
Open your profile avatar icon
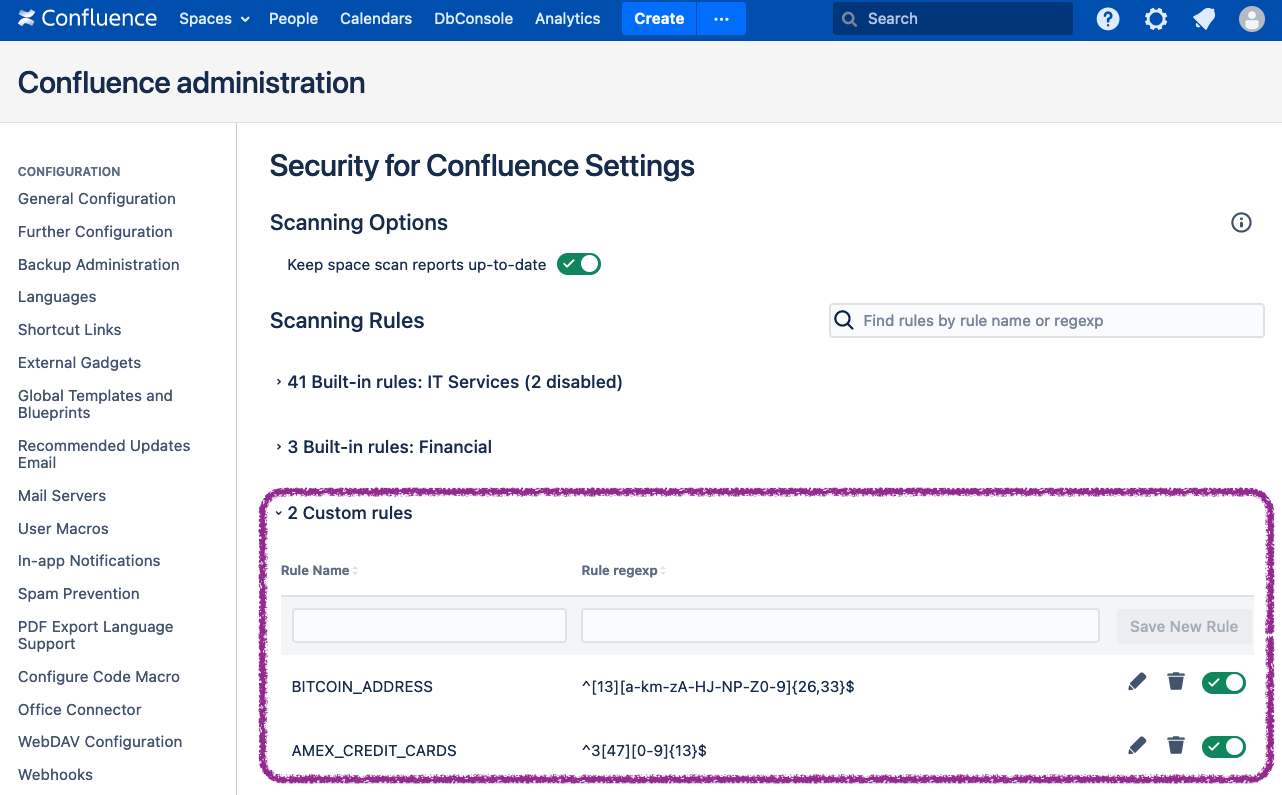click(1251, 18)
